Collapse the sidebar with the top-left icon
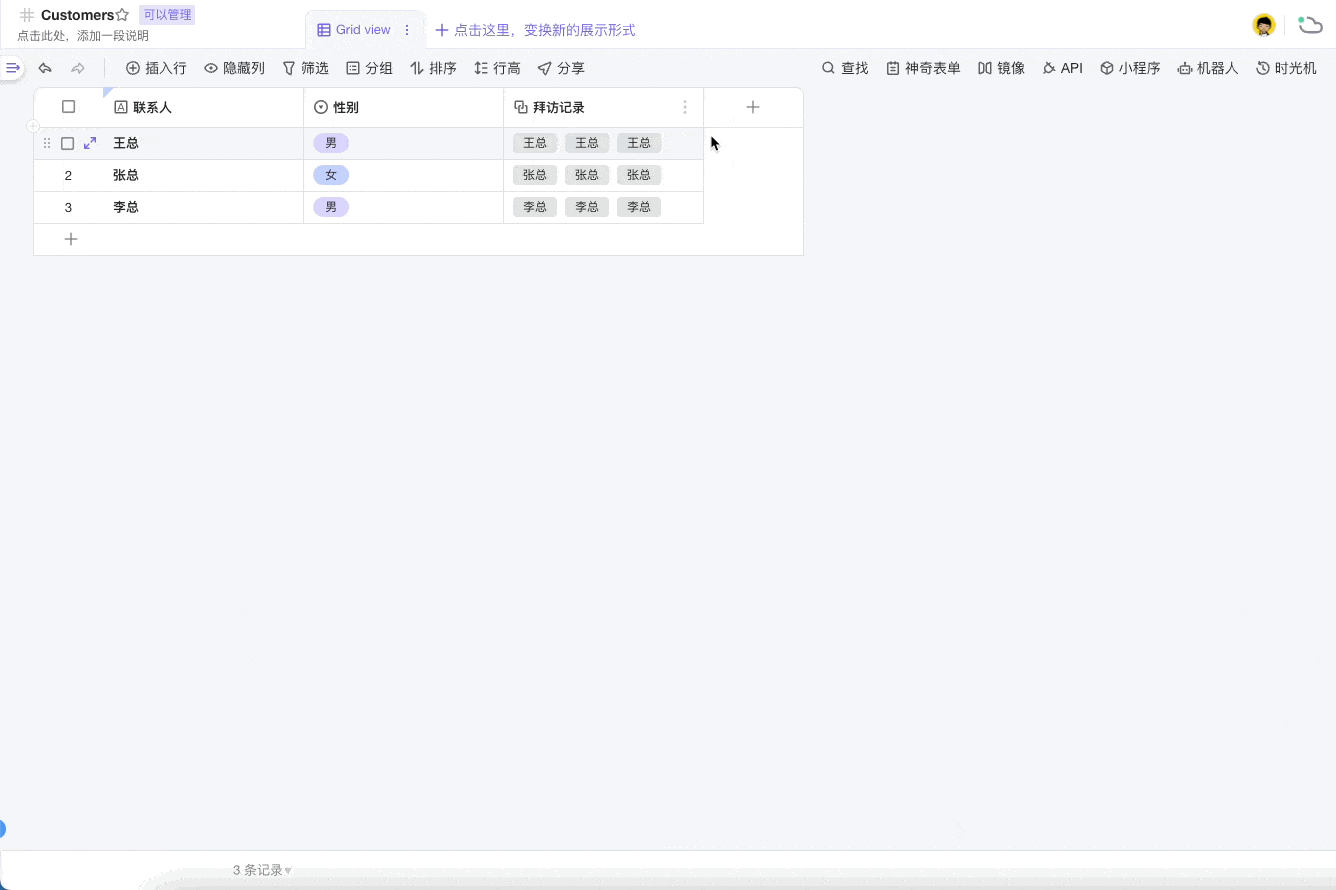Viewport: 1336px width, 890px height. click(13, 67)
